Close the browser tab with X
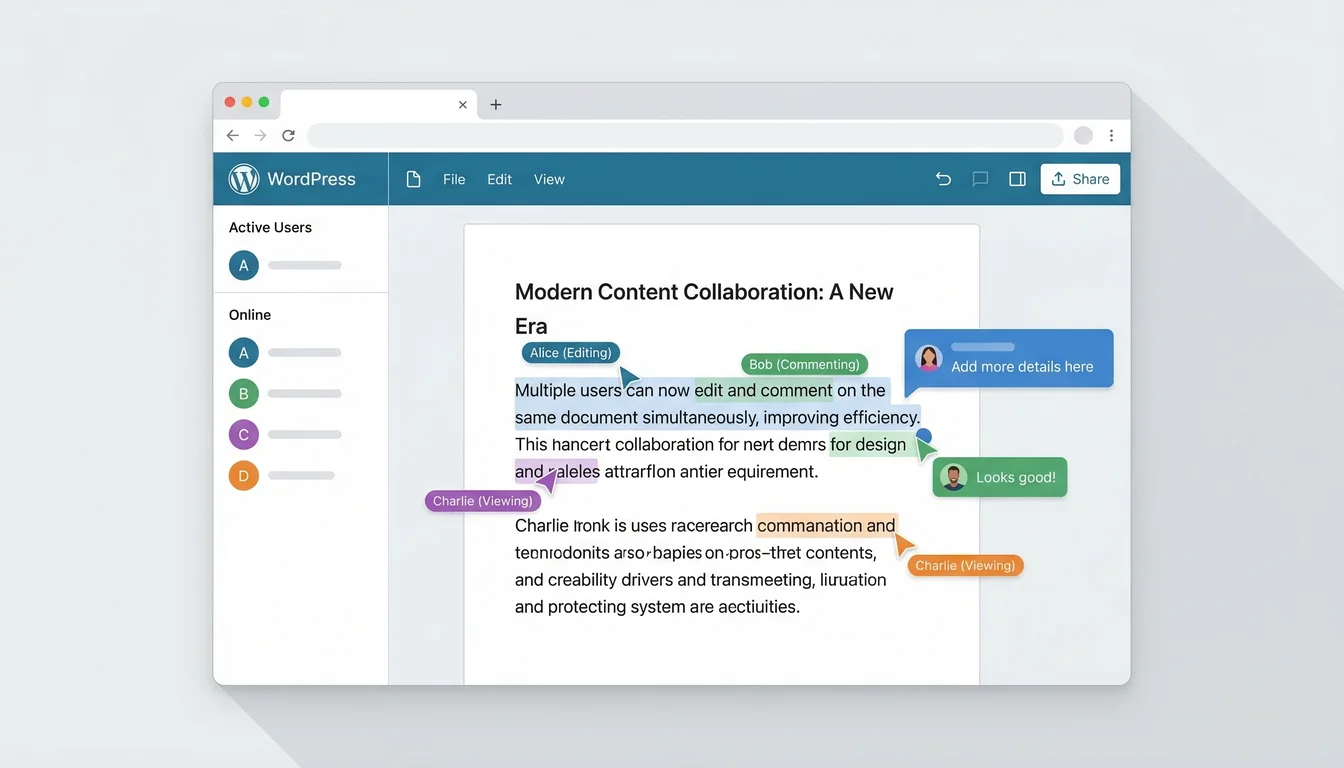This screenshot has width=1344, height=768. click(x=462, y=104)
